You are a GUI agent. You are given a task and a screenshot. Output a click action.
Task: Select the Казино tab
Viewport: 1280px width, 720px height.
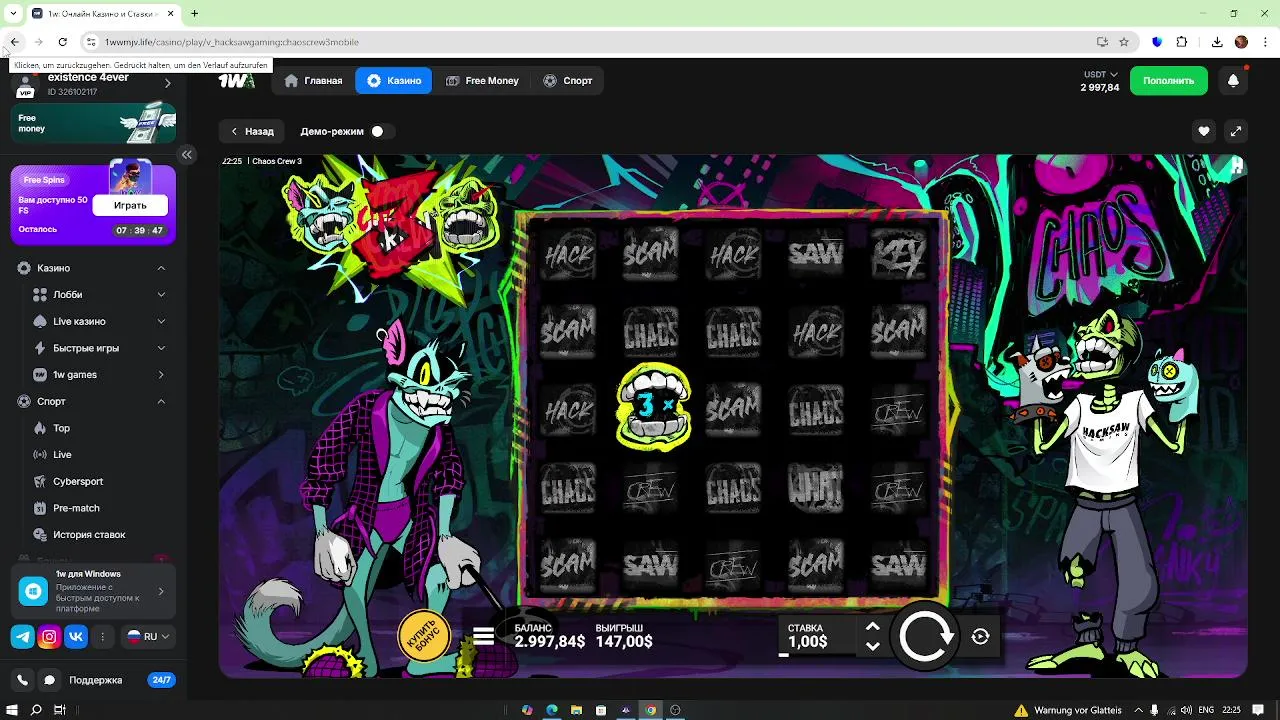click(x=394, y=80)
